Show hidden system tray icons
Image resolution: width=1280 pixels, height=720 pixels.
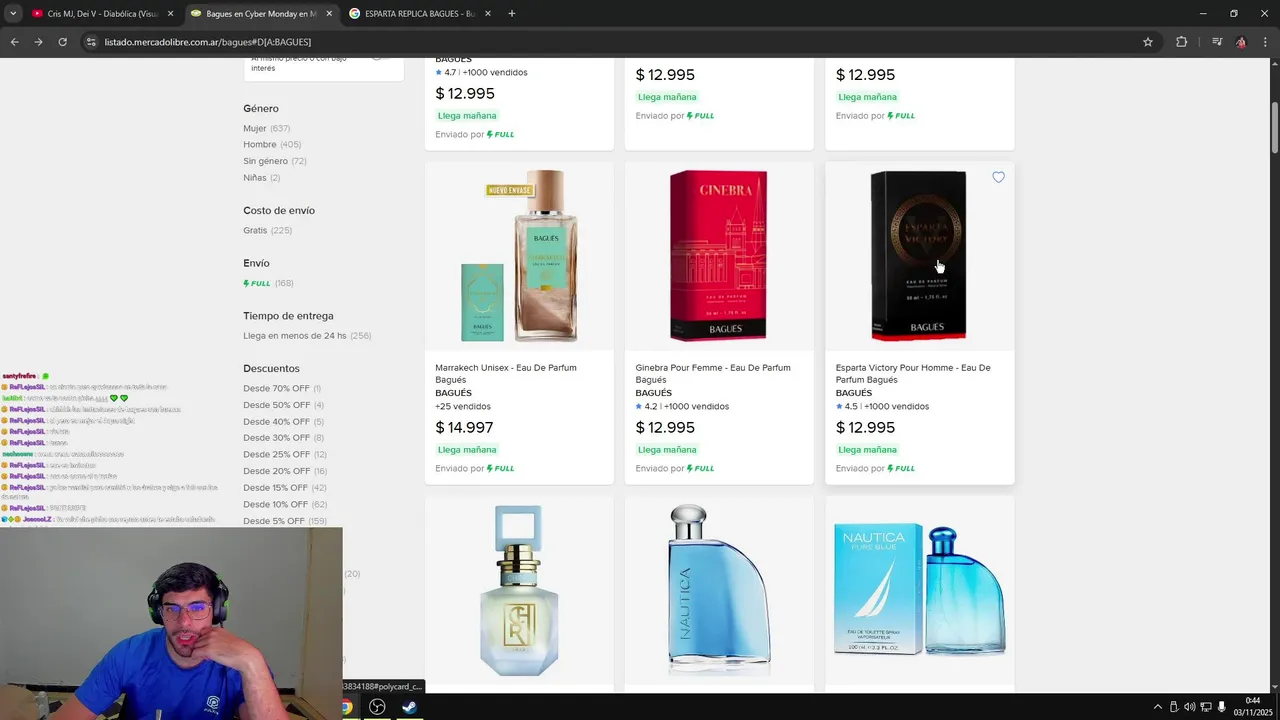[x=1157, y=707]
